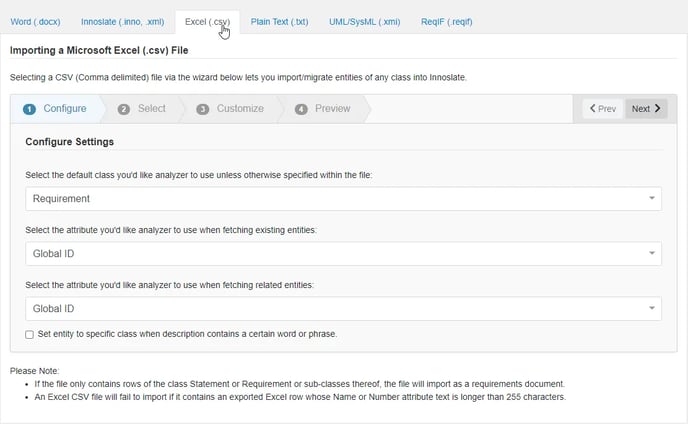
Task: Open the related entities Global ID dropdown
Action: [343, 309]
